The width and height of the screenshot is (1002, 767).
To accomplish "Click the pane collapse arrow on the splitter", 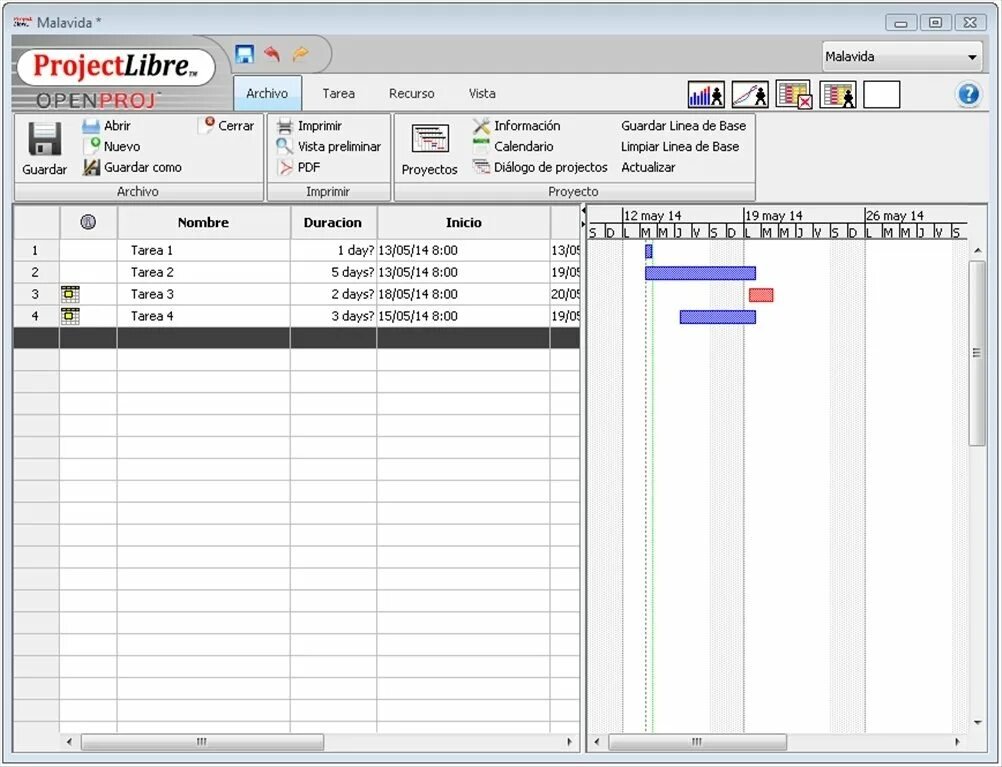I will tap(583, 210).
